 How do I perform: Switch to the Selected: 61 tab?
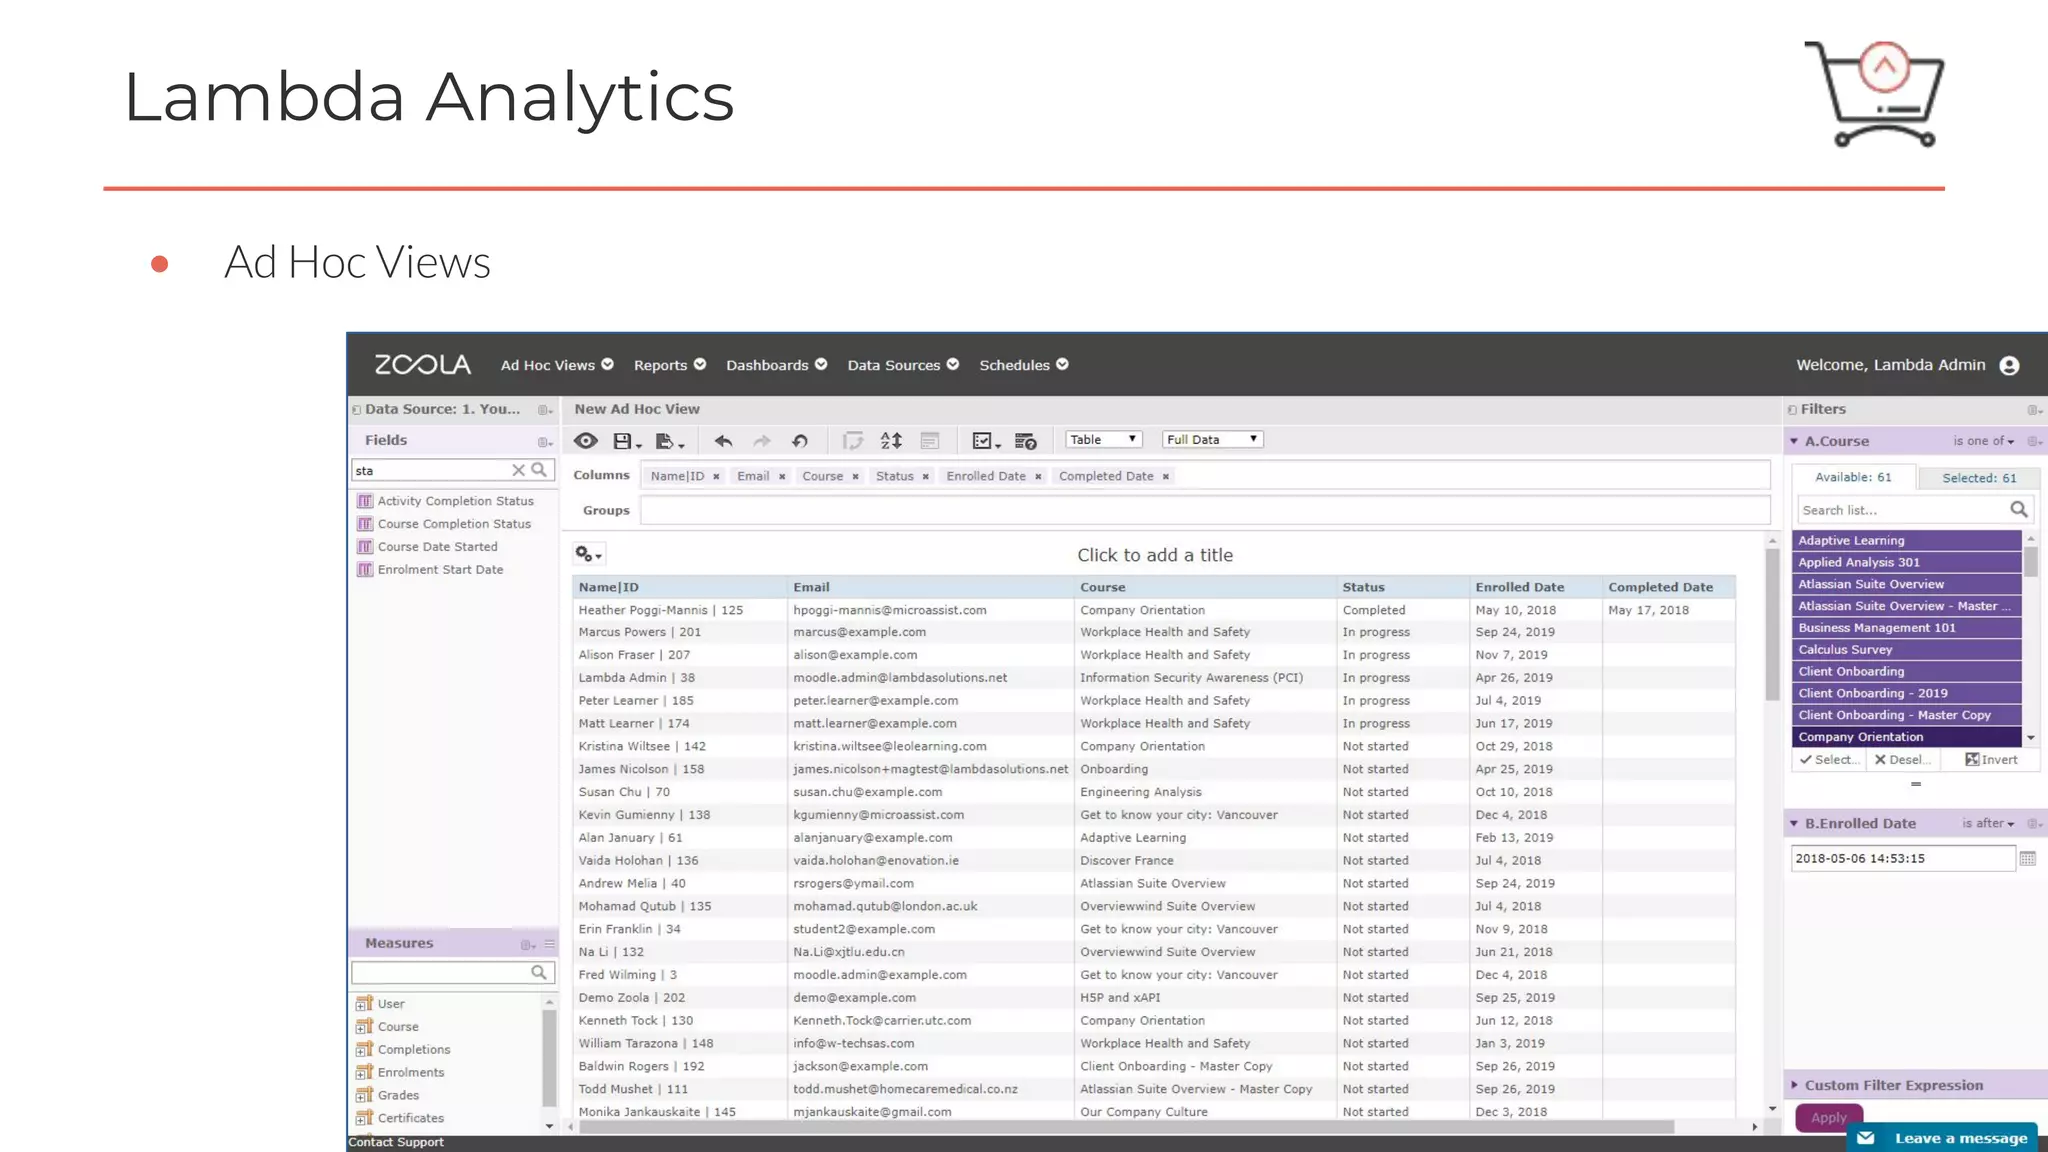pyautogui.click(x=1979, y=478)
